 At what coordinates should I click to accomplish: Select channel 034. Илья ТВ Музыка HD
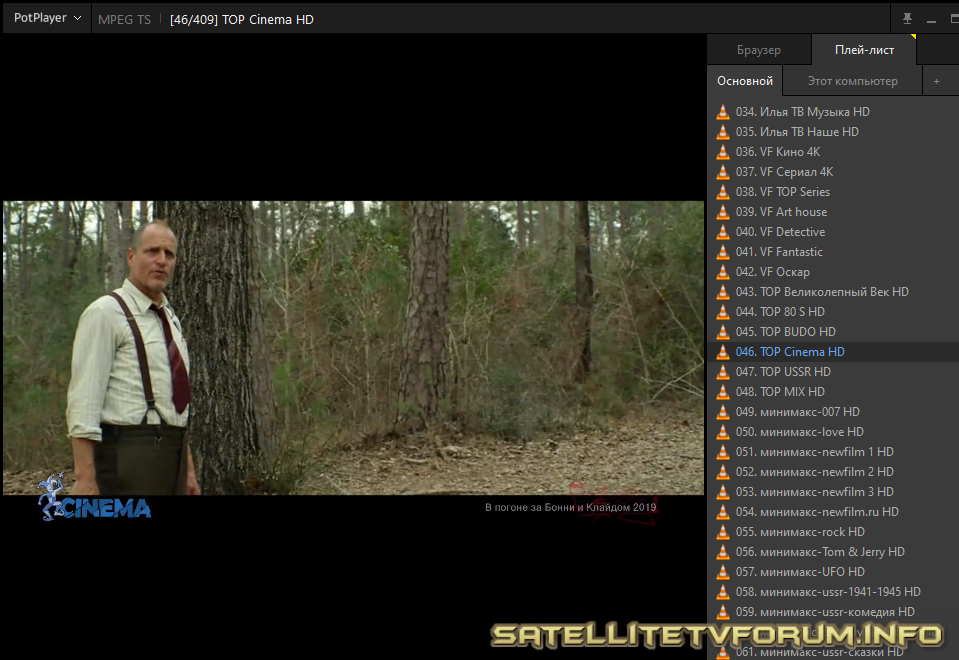tap(833, 111)
